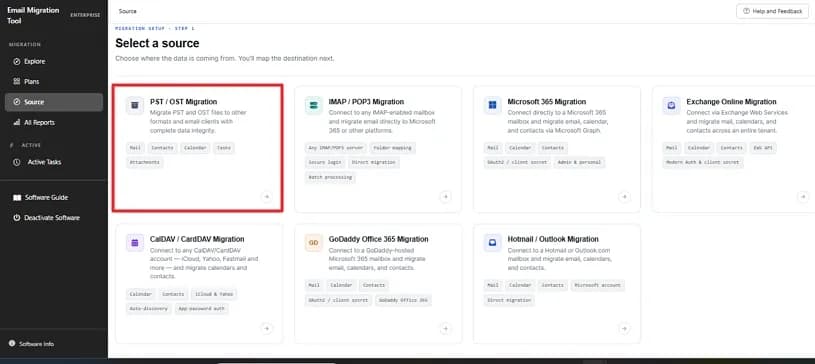Click the iCloud & Yahoo tag
815x364 pixels.
pos(215,294)
